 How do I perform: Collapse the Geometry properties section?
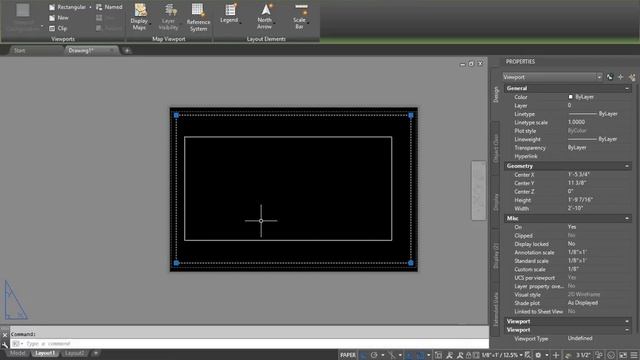(627, 166)
